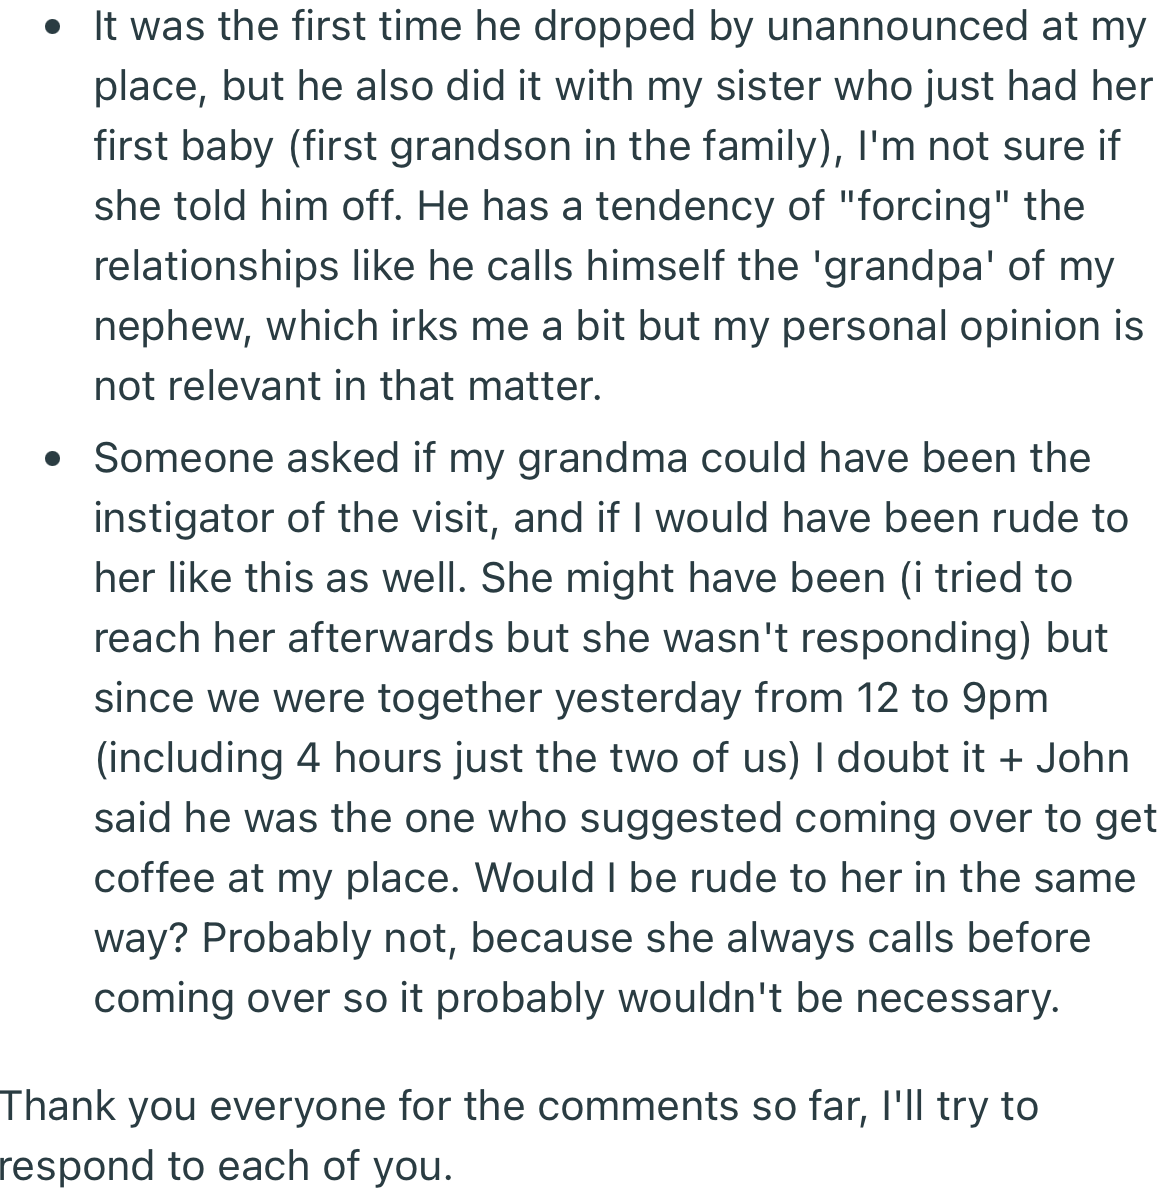Click the first bullet point marker
The height and width of the screenshot is (1192, 1164).
[x=52, y=28]
